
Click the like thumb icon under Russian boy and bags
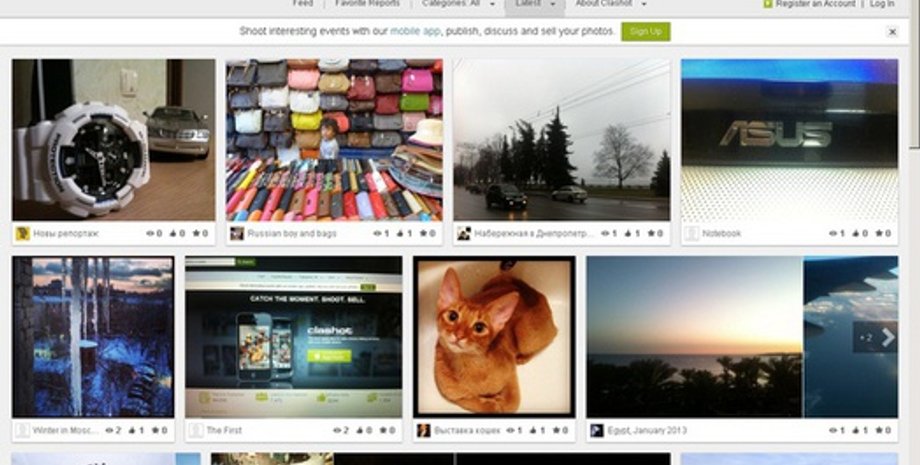point(400,233)
